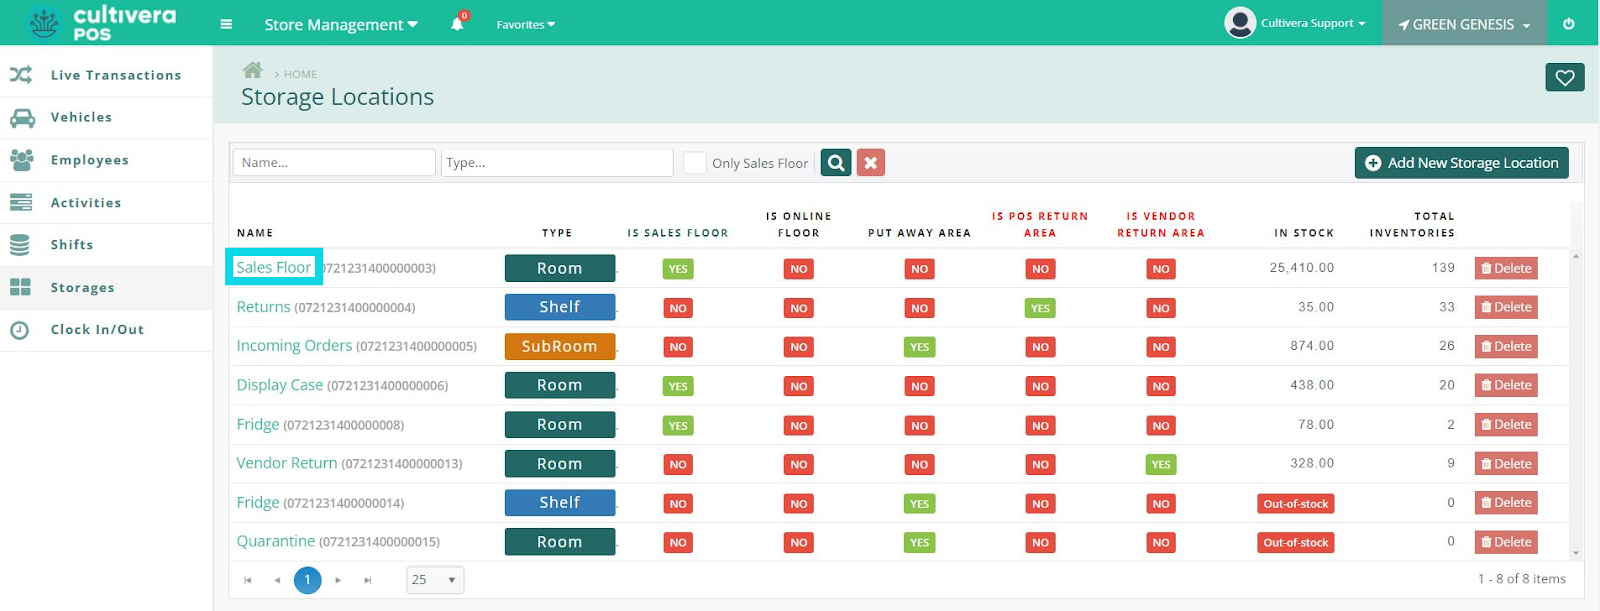The height and width of the screenshot is (611, 1600).
Task: Go to home icon in breadcrumb
Action: 253,71
